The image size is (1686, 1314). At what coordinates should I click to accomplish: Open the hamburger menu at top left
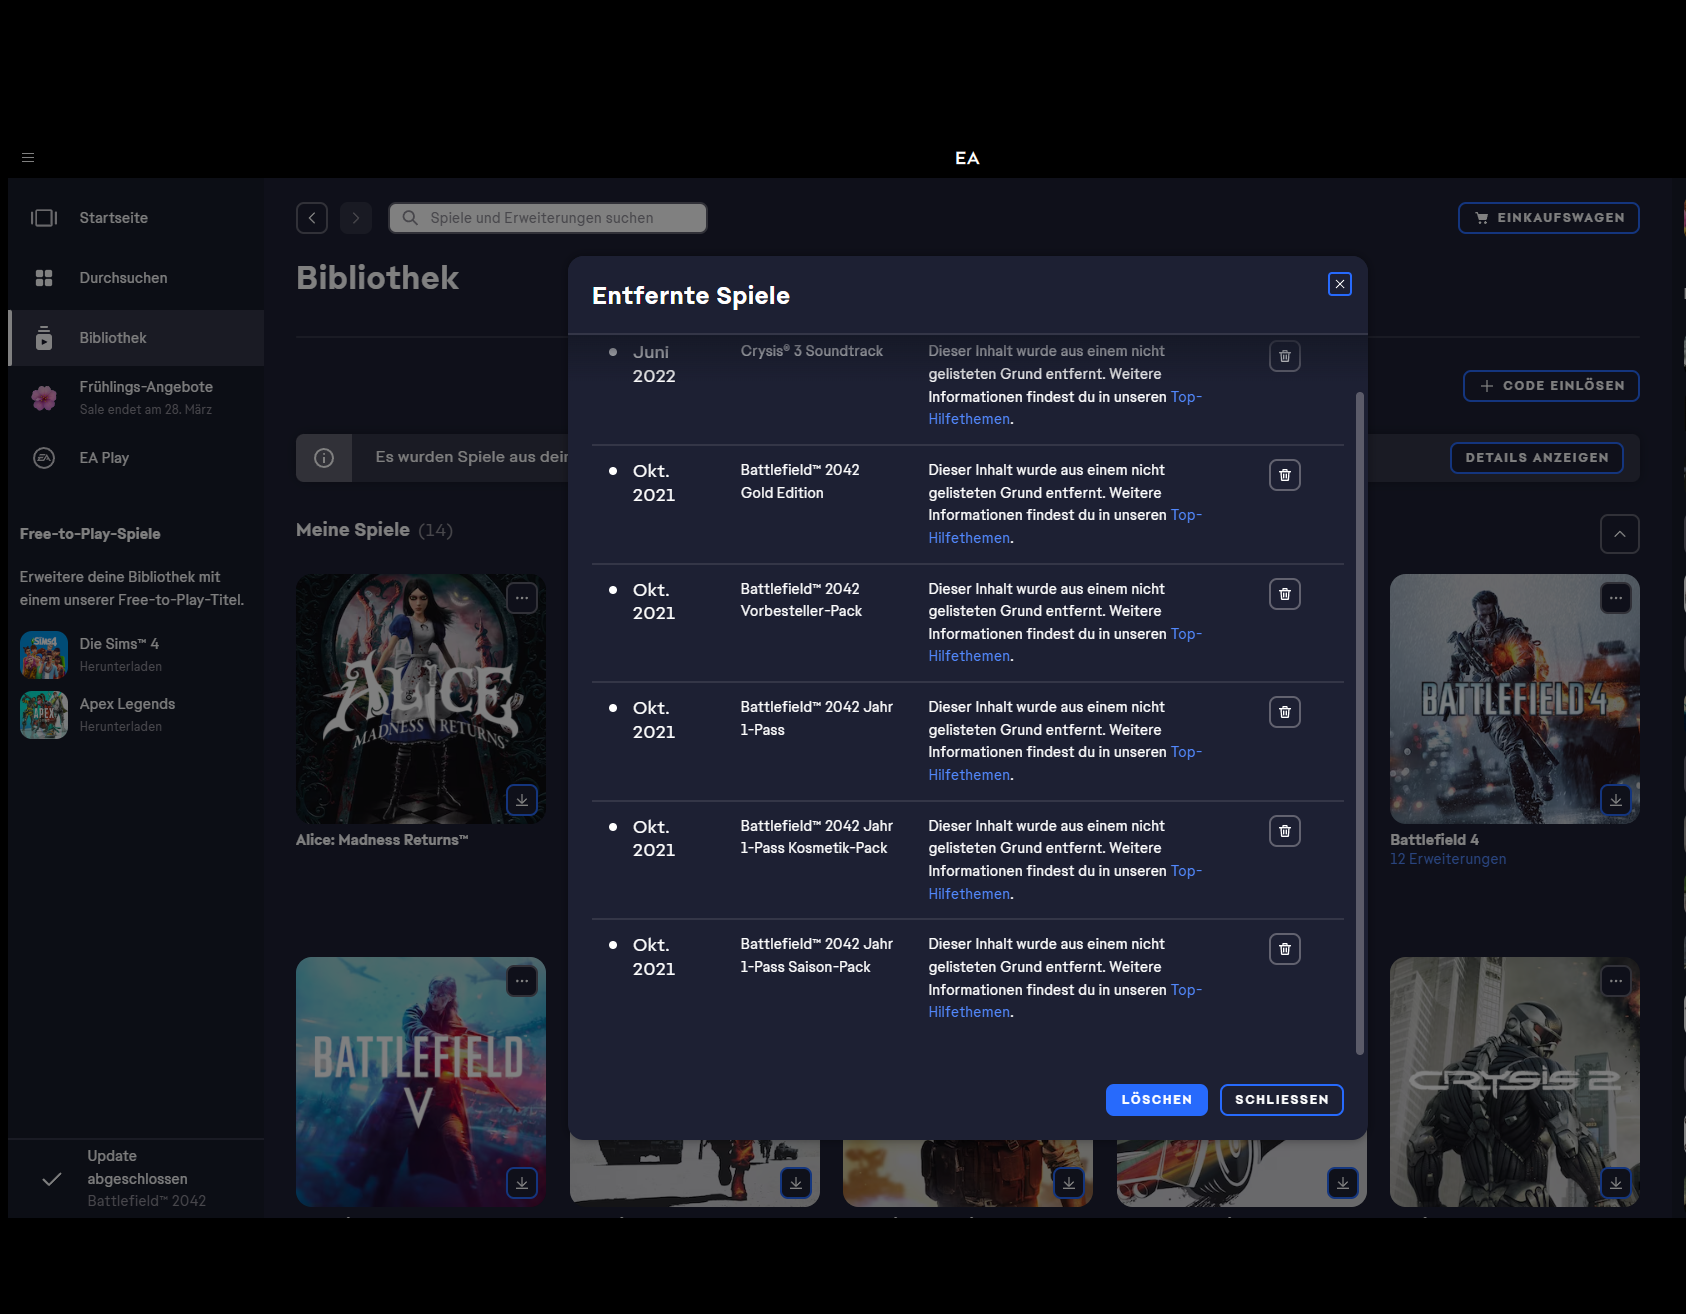pyautogui.click(x=28, y=158)
